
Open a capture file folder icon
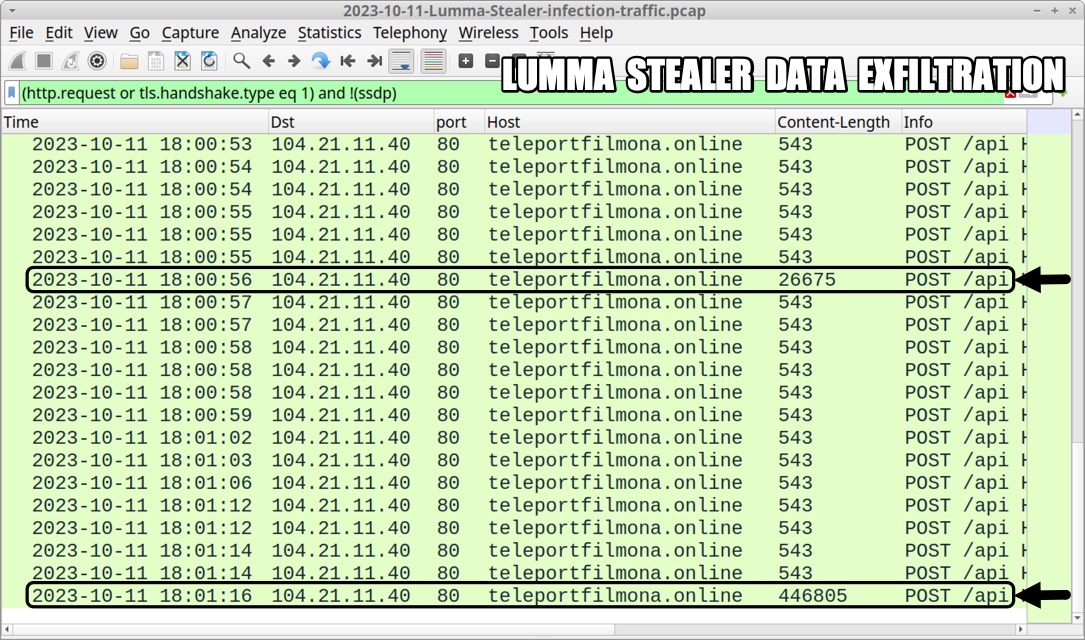pyautogui.click(x=129, y=61)
